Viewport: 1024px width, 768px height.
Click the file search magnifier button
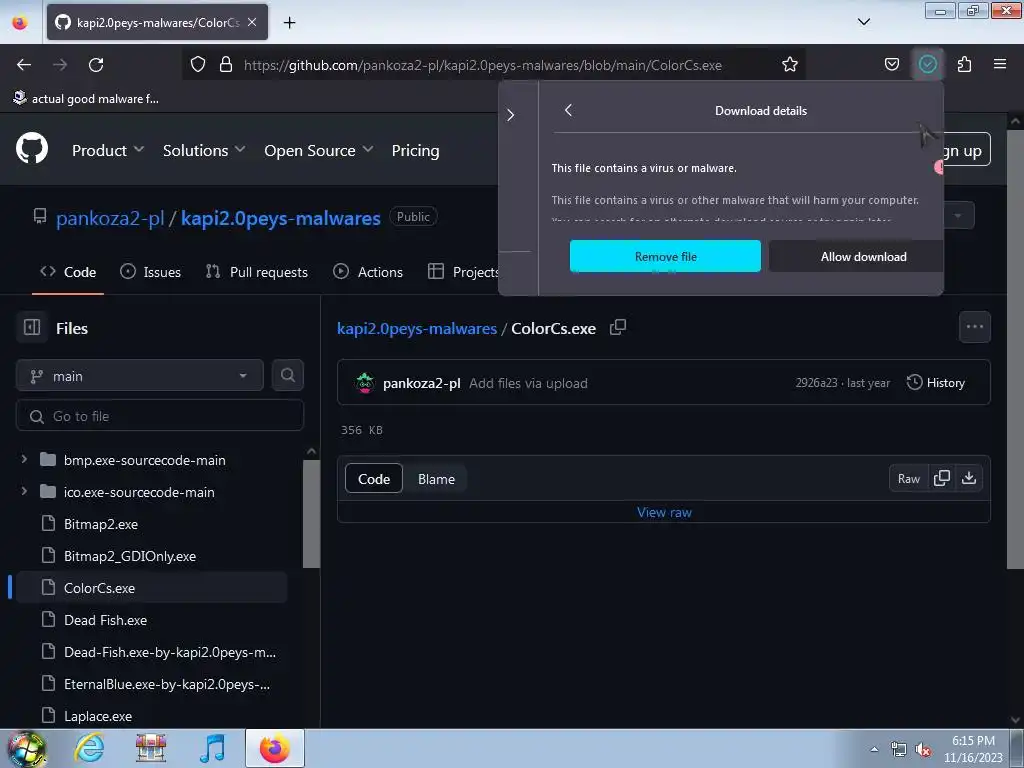tap(287, 375)
